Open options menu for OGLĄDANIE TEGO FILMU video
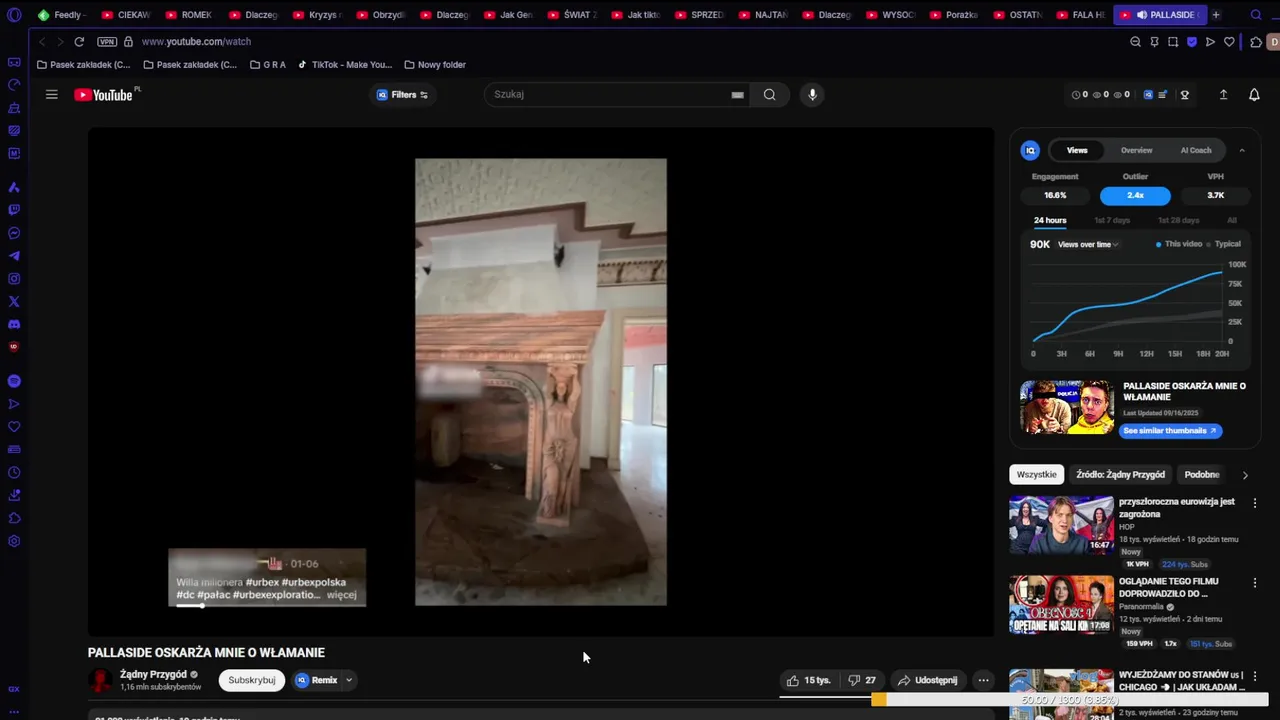Viewport: 1280px width, 720px height. point(1255,582)
